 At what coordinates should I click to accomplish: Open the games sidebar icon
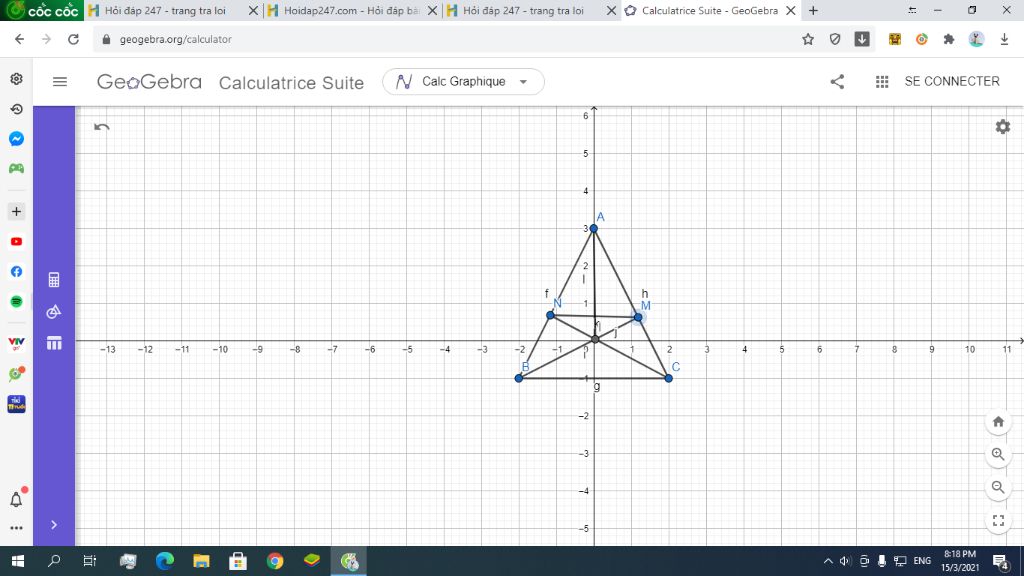point(16,168)
